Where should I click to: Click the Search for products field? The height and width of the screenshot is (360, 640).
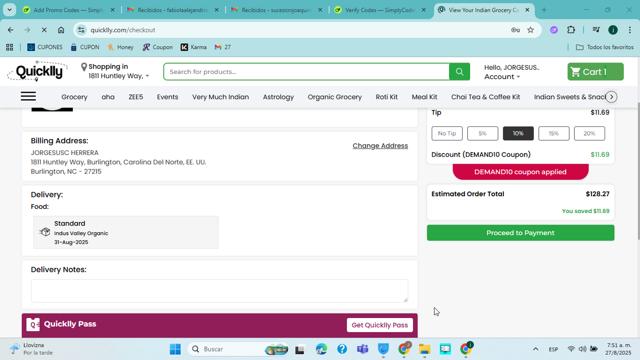(x=306, y=72)
